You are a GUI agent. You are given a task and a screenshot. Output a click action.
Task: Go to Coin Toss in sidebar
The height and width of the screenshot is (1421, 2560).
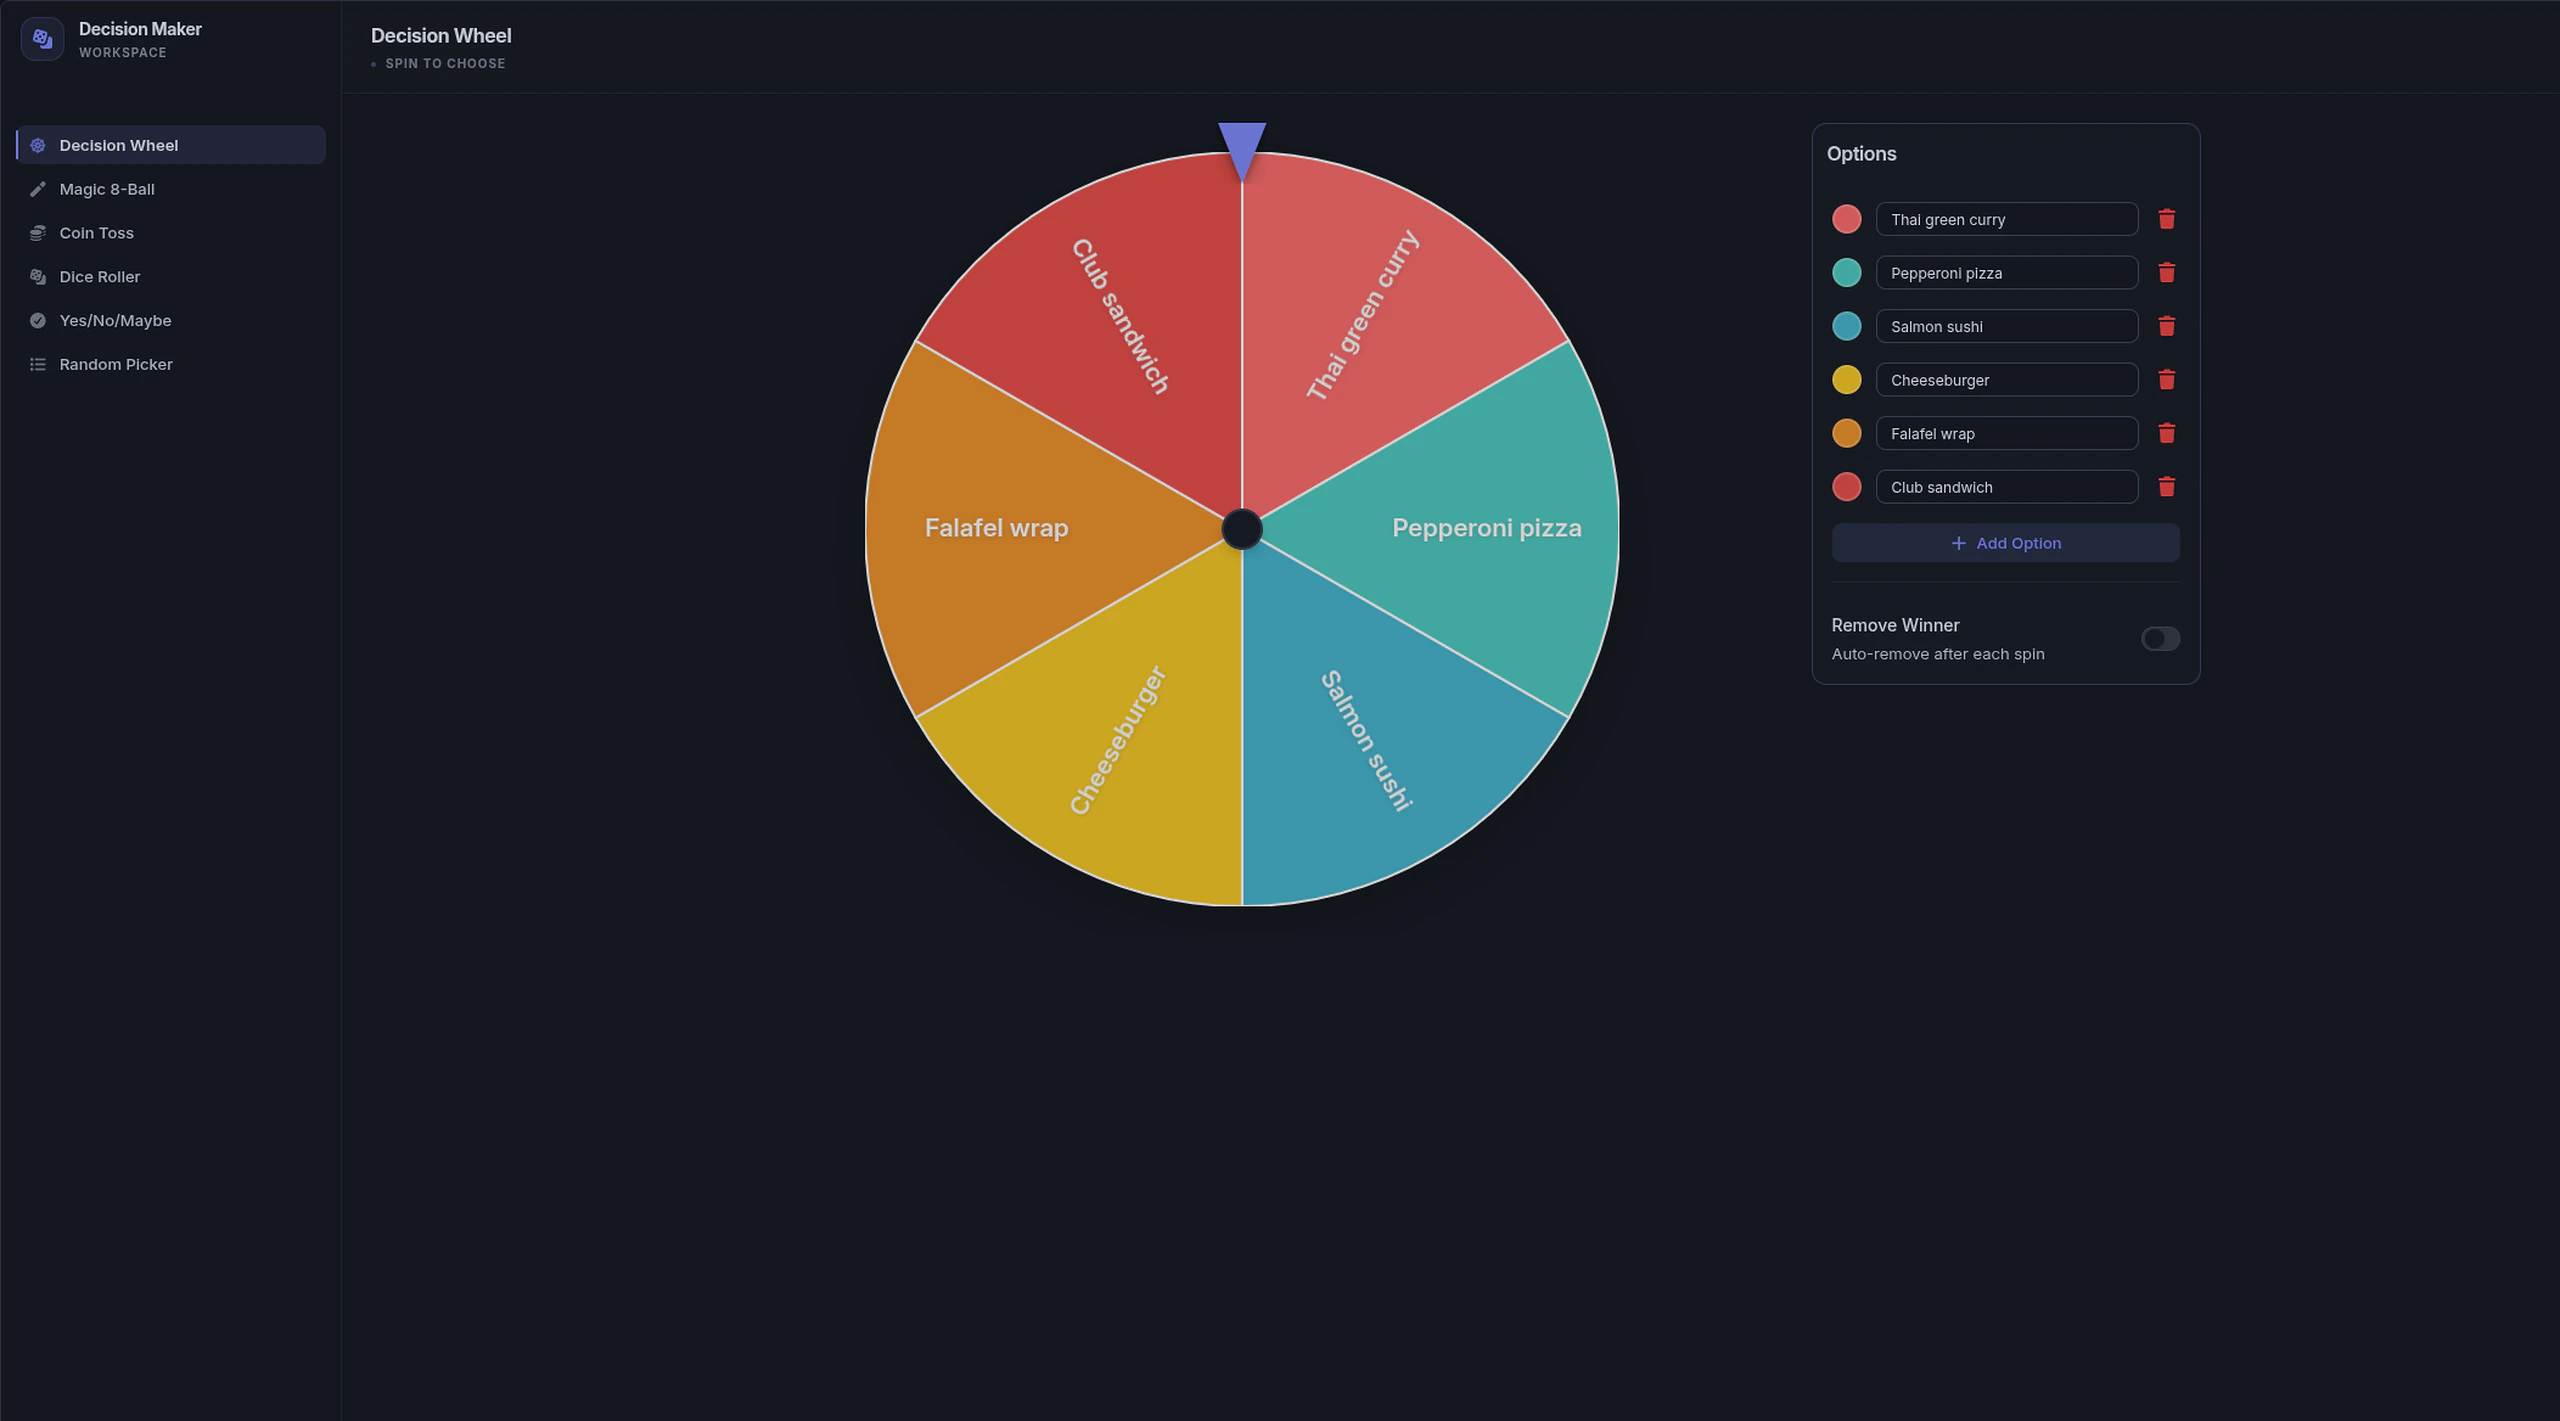[x=171, y=233]
